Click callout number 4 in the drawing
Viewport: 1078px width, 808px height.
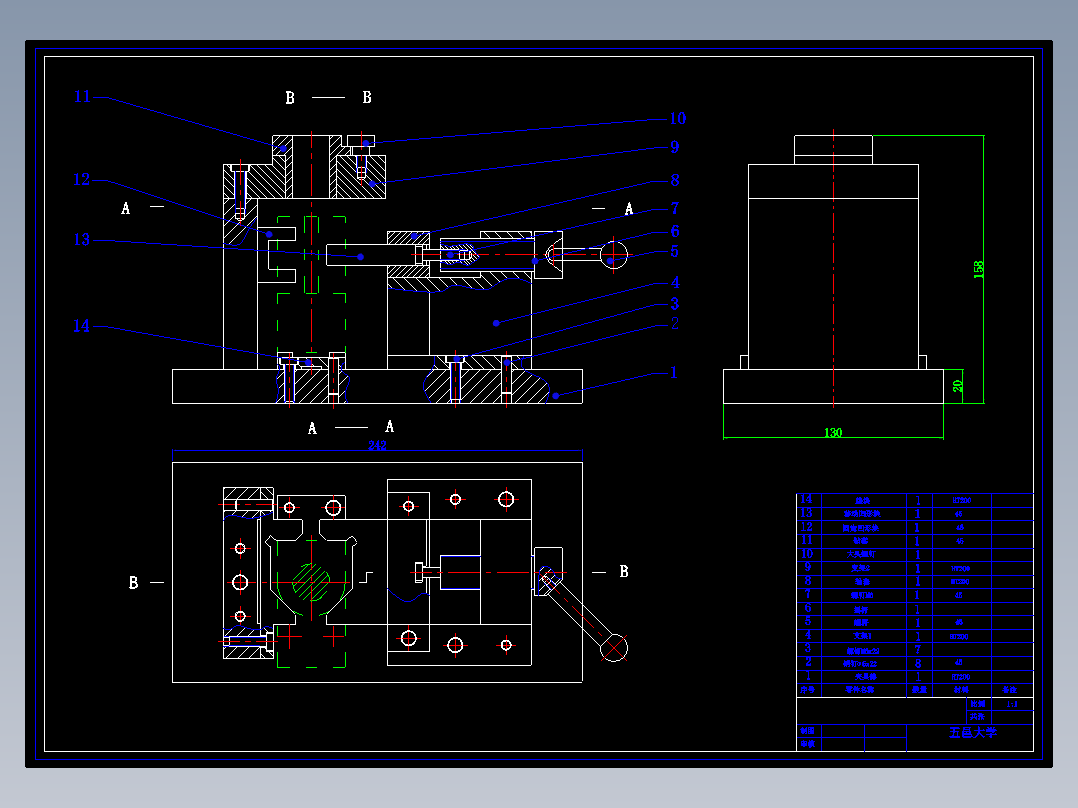click(675, 283)
